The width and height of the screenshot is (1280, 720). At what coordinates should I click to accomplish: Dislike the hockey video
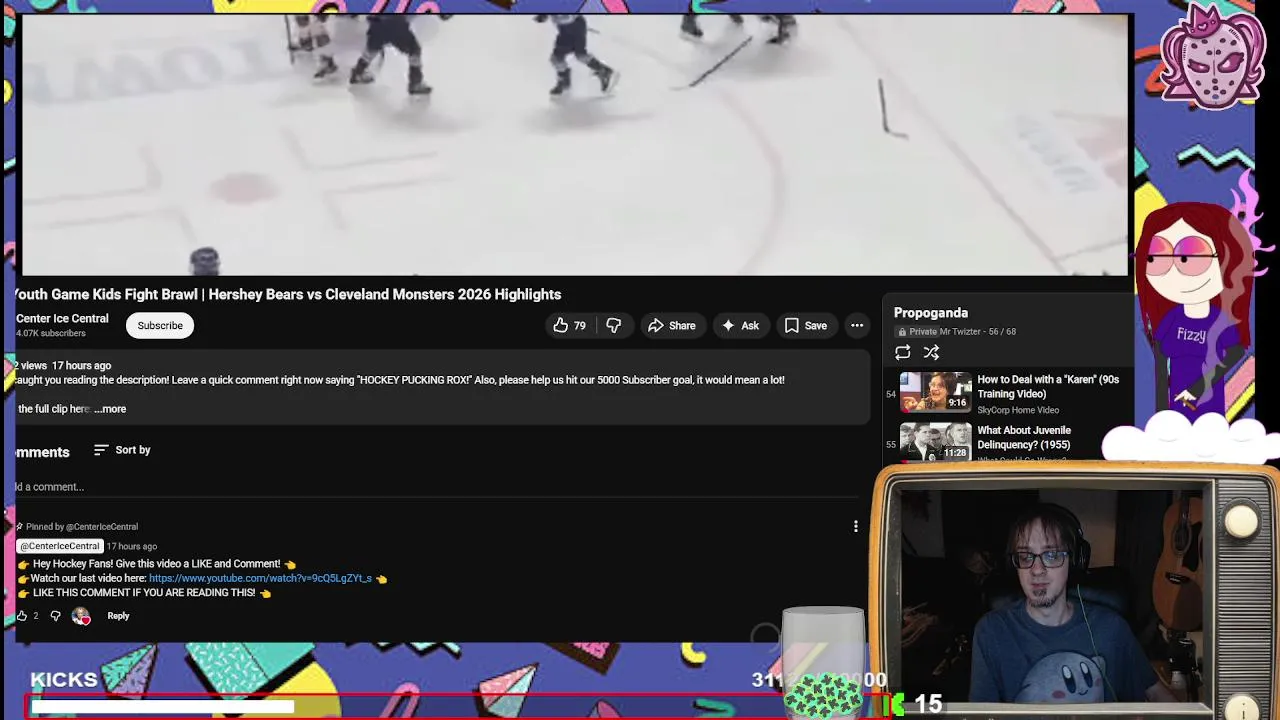(x=613, y=325)
